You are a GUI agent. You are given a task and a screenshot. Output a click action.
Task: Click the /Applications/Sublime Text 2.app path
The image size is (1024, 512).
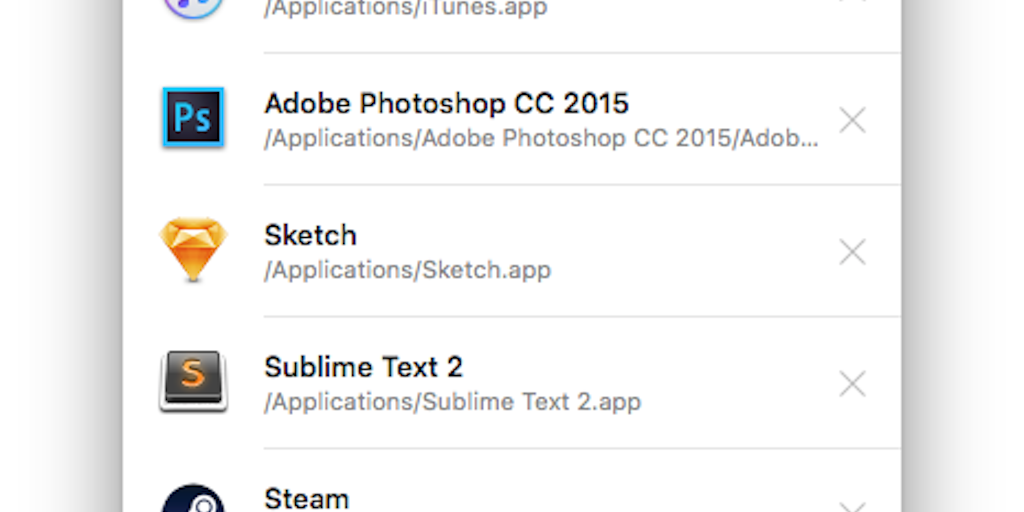pyautogui.click(x=453, y=402)
